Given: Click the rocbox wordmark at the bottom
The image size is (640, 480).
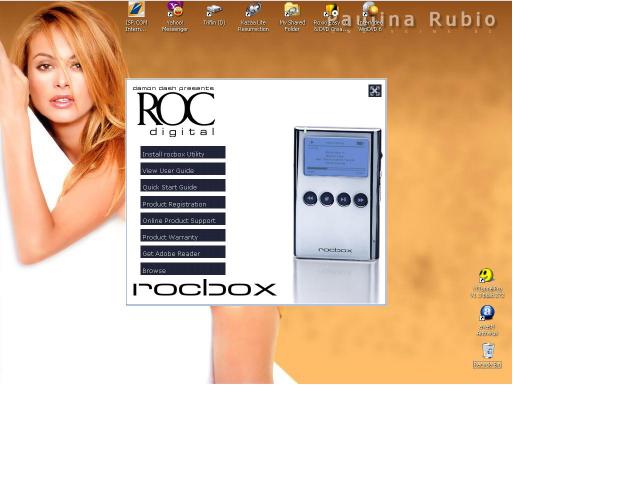Looking at the screenshot, I should (204, 288).
